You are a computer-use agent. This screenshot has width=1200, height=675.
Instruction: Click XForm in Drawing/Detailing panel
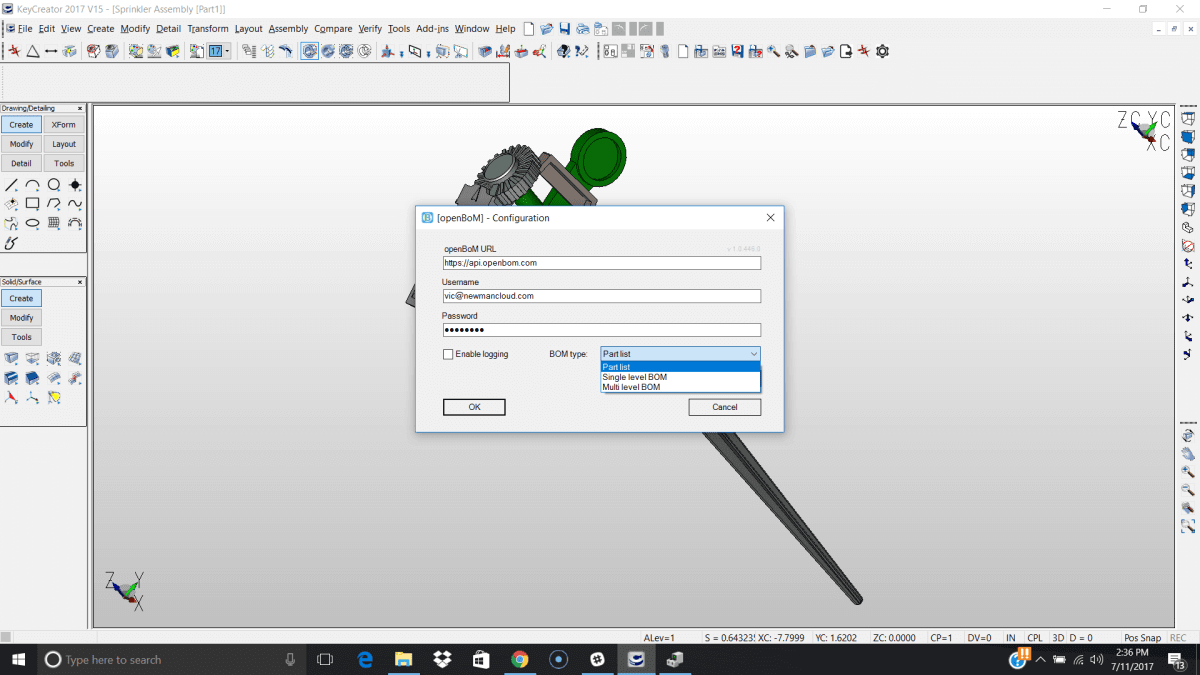[64, 125]
